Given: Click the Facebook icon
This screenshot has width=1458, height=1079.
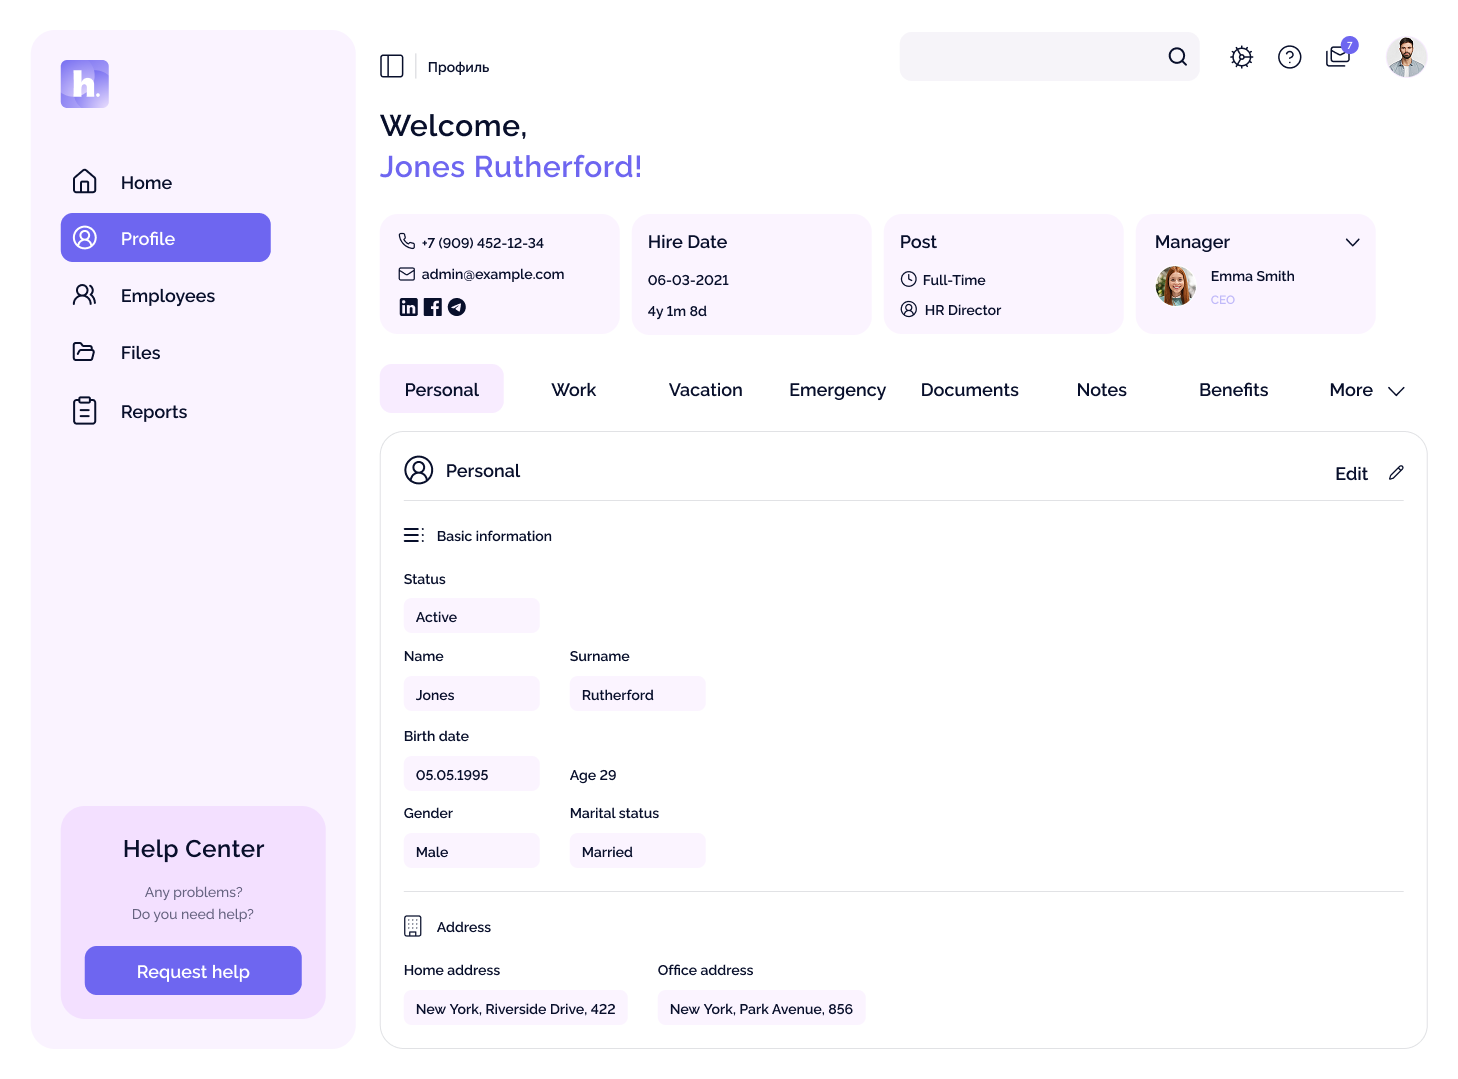Looking at the screenshot, I should [432, 307].
